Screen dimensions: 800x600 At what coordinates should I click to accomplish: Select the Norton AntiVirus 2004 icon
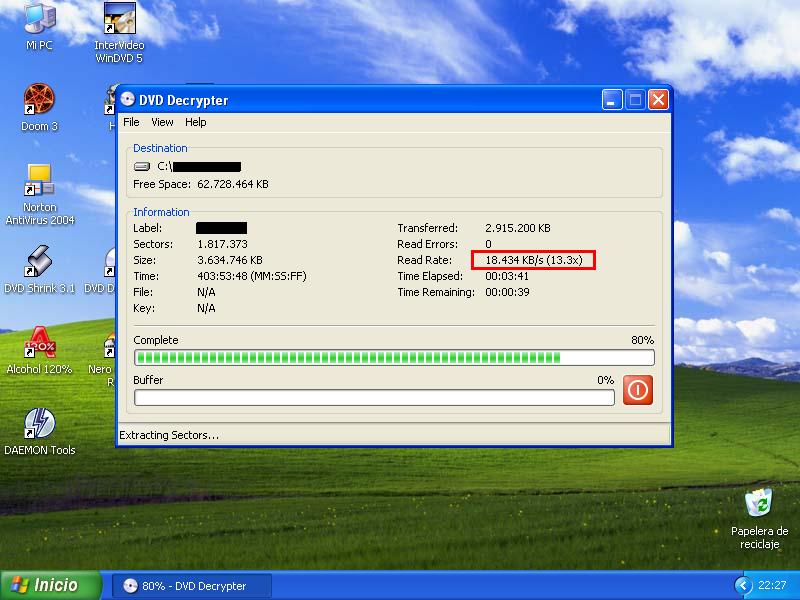pos(39,180)
